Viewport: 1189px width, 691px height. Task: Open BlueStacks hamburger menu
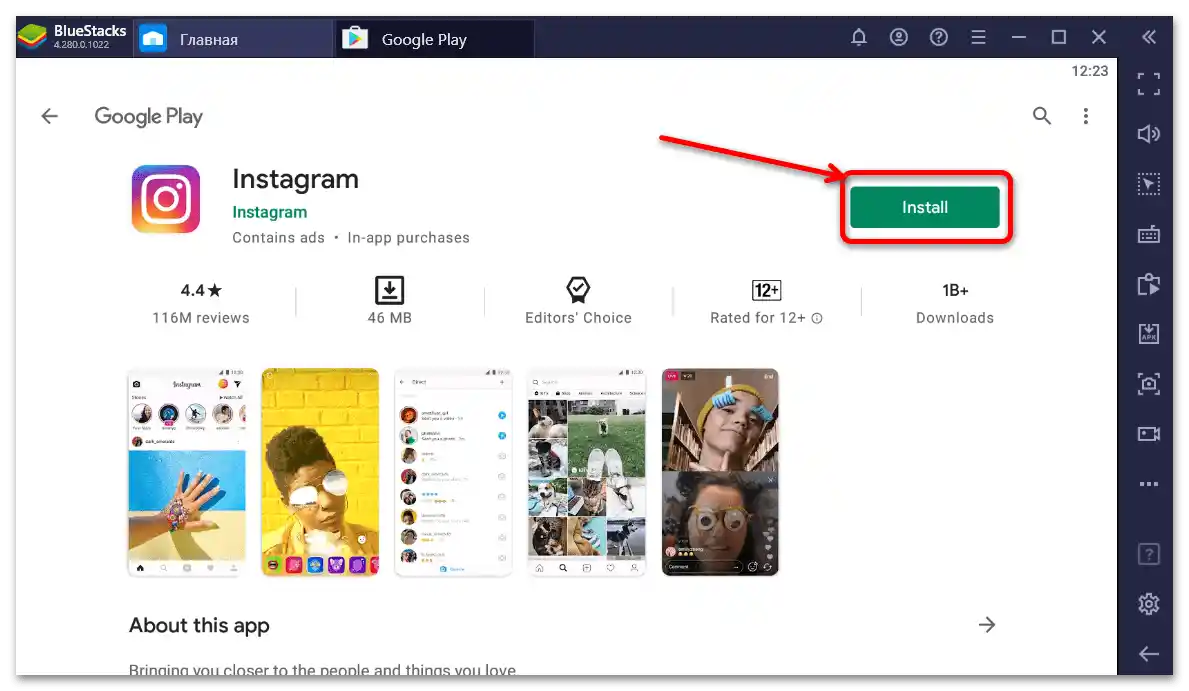tap(978, 37)
